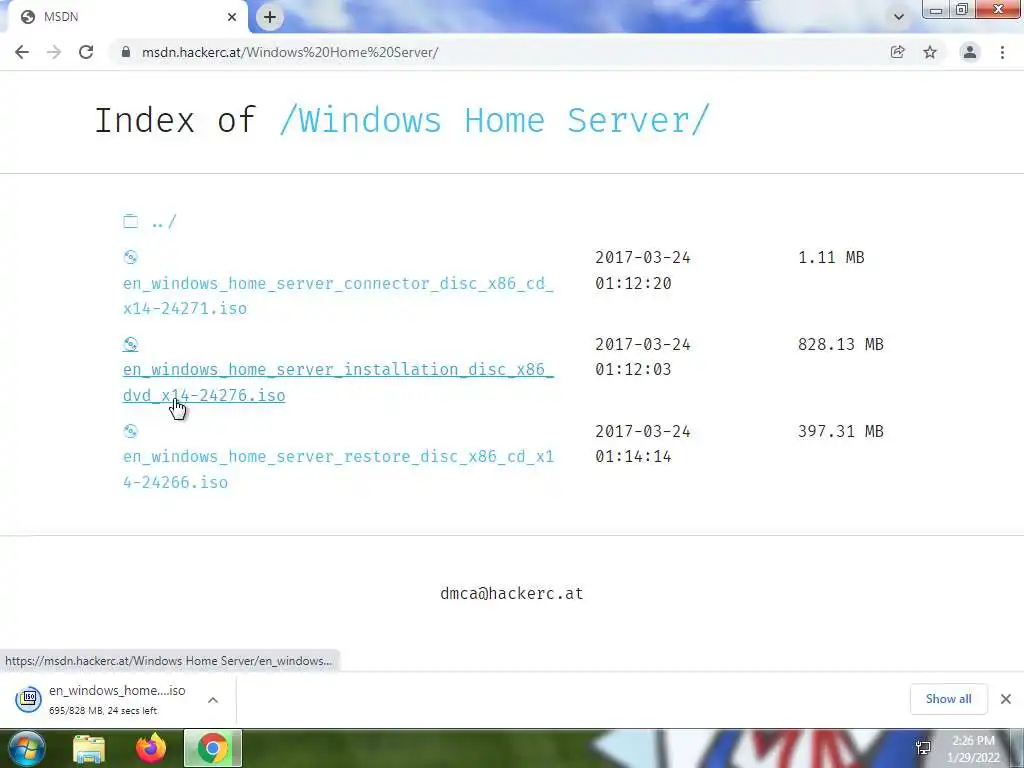Viewport: 1024px width, 768px height.
Task: Expand download item options chevron
Action: point(213,699)
